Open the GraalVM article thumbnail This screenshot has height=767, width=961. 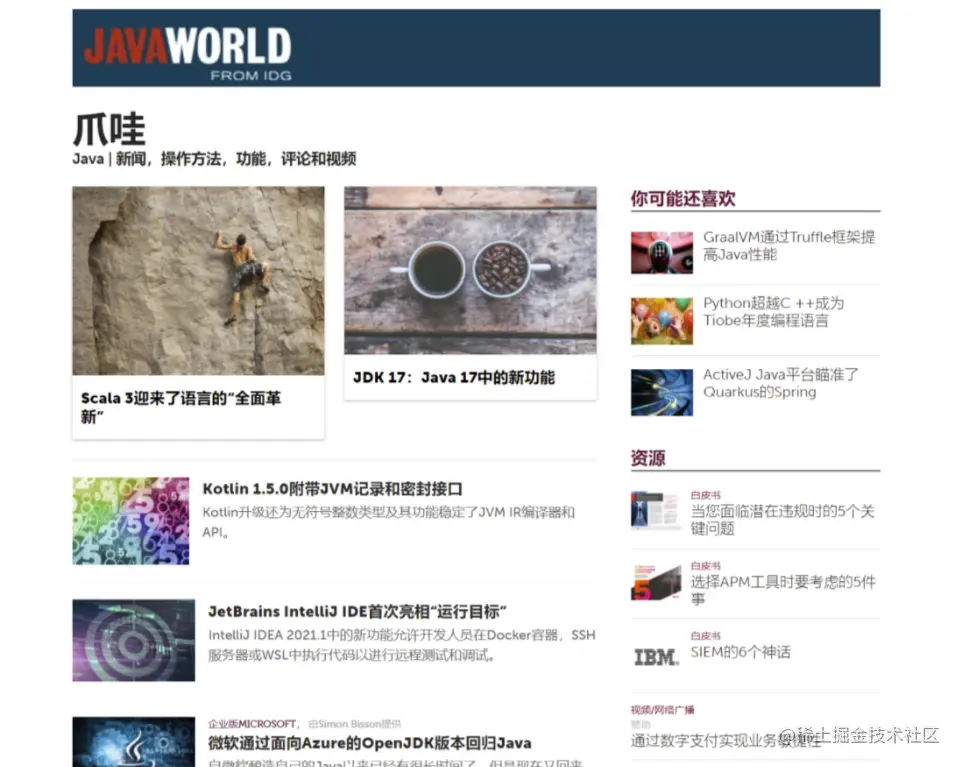tap(662, 253)
